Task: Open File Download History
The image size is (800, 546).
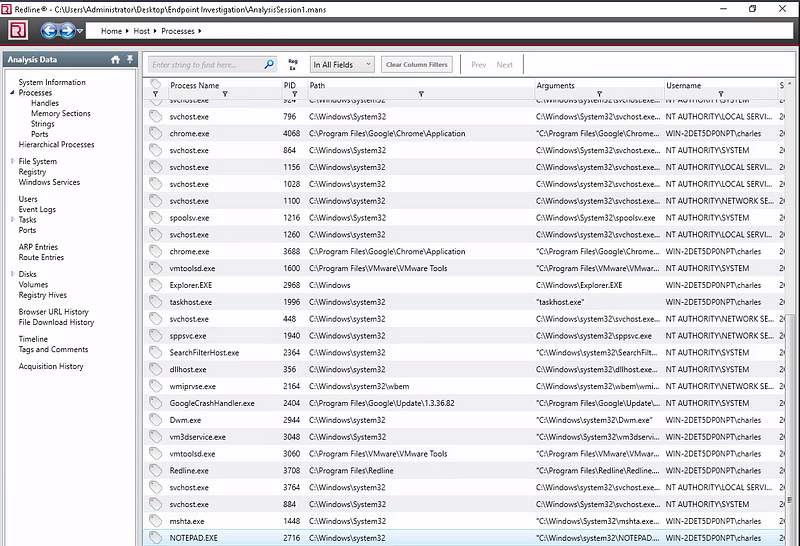Action: tap(57, 322)
